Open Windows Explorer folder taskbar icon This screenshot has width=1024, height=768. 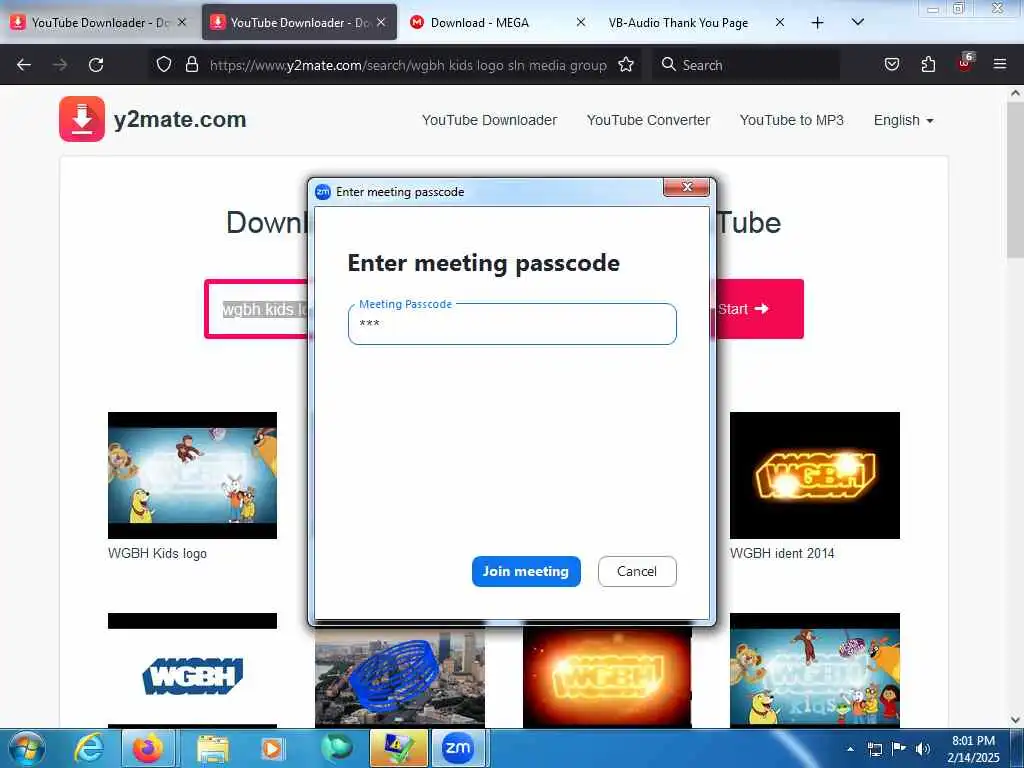tap(213, 748)
